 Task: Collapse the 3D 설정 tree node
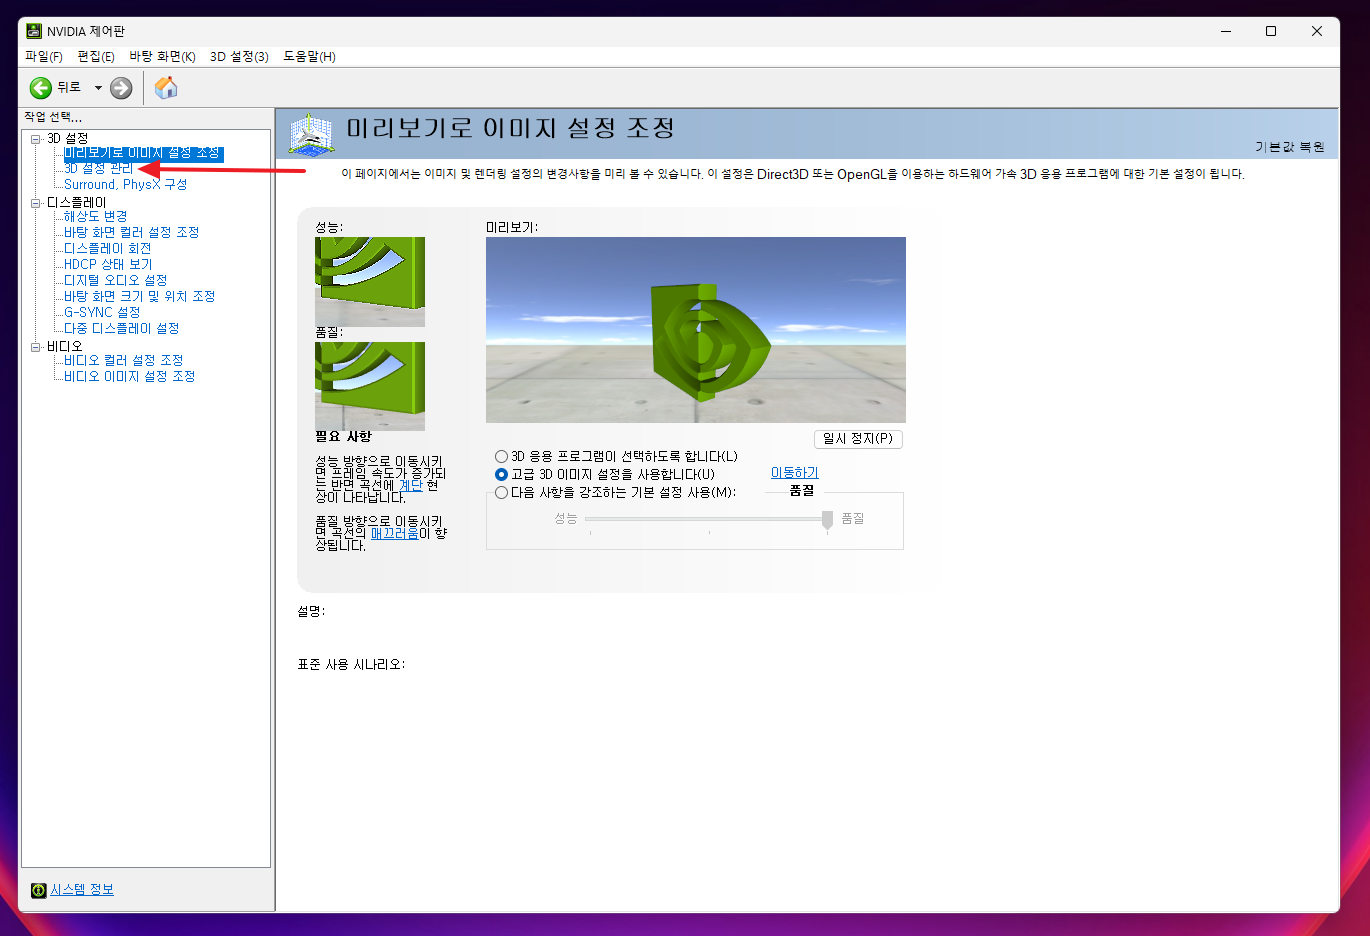[36, 139]
